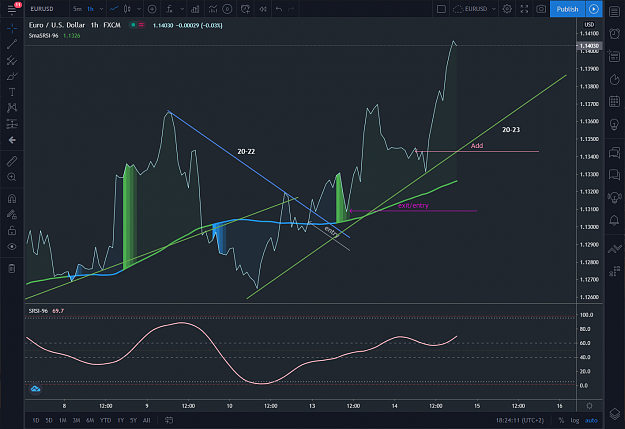Expand the chart style dropdown
Viewport: 625px width, 429px height.
[139, 9]
